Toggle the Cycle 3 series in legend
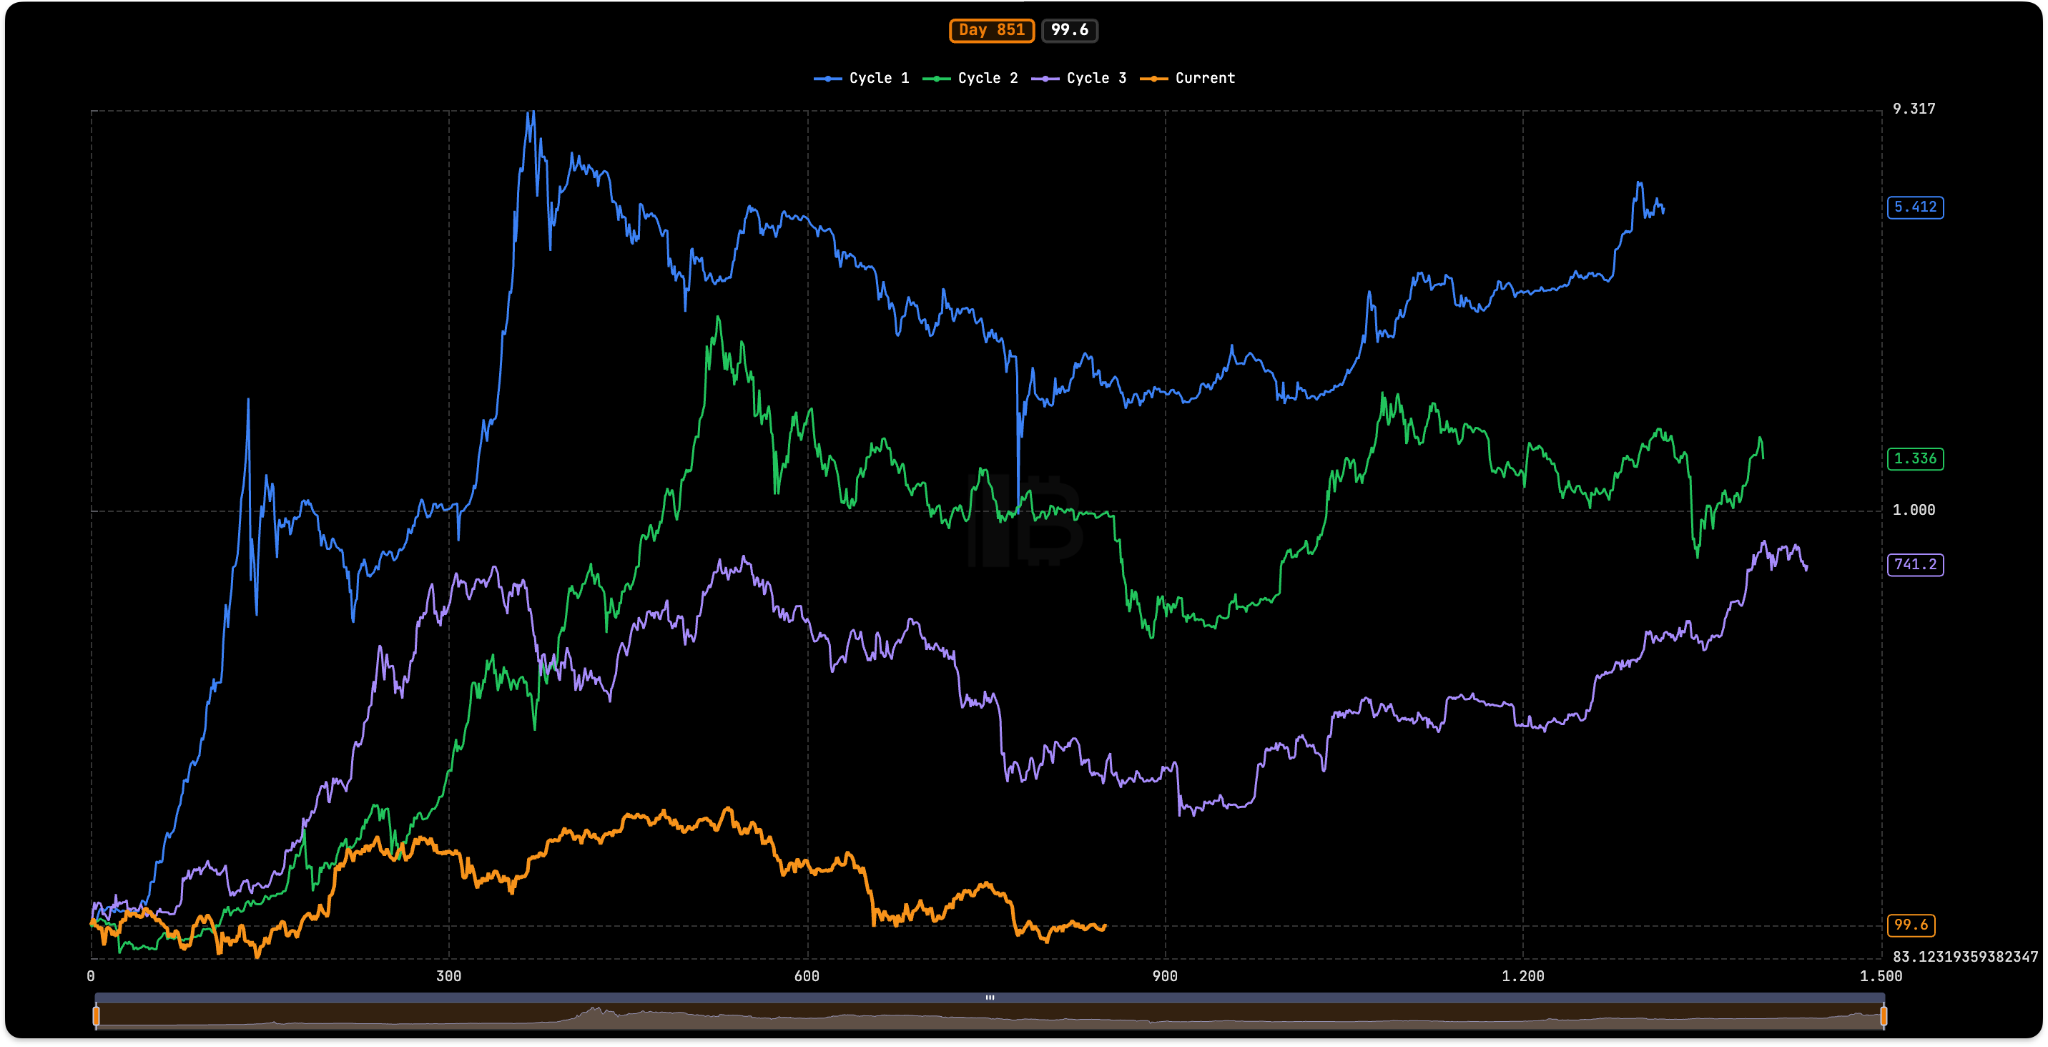Viewport: 2048px width, 1047px height. coord(1080,78)
